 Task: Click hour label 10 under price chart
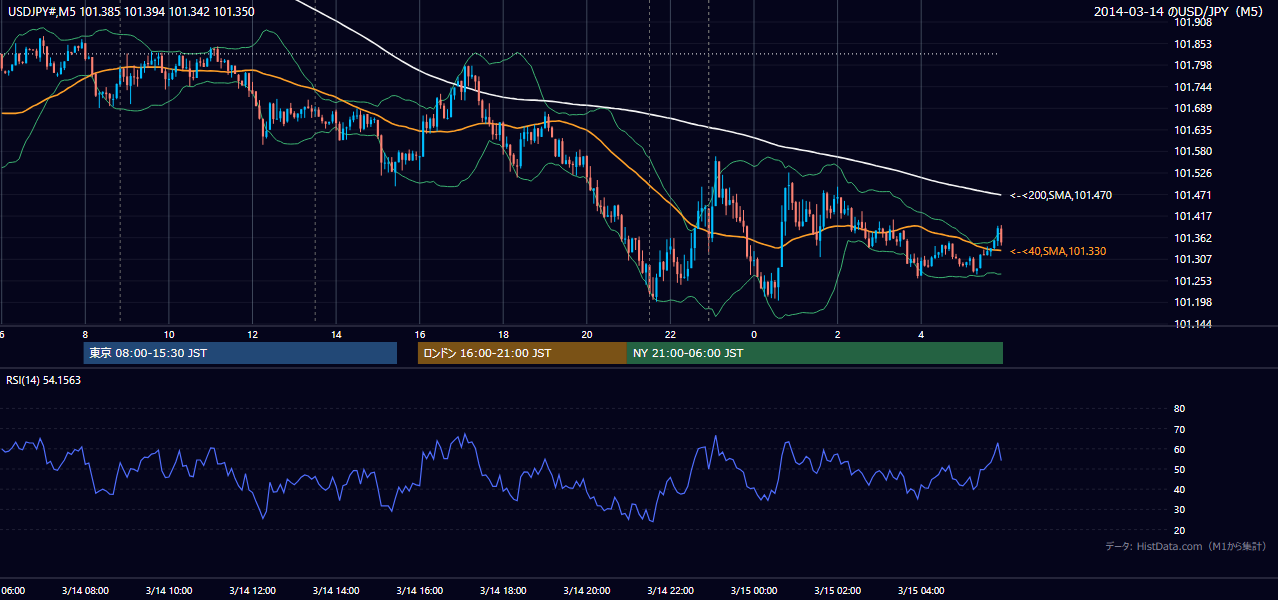tap(169, 334)
